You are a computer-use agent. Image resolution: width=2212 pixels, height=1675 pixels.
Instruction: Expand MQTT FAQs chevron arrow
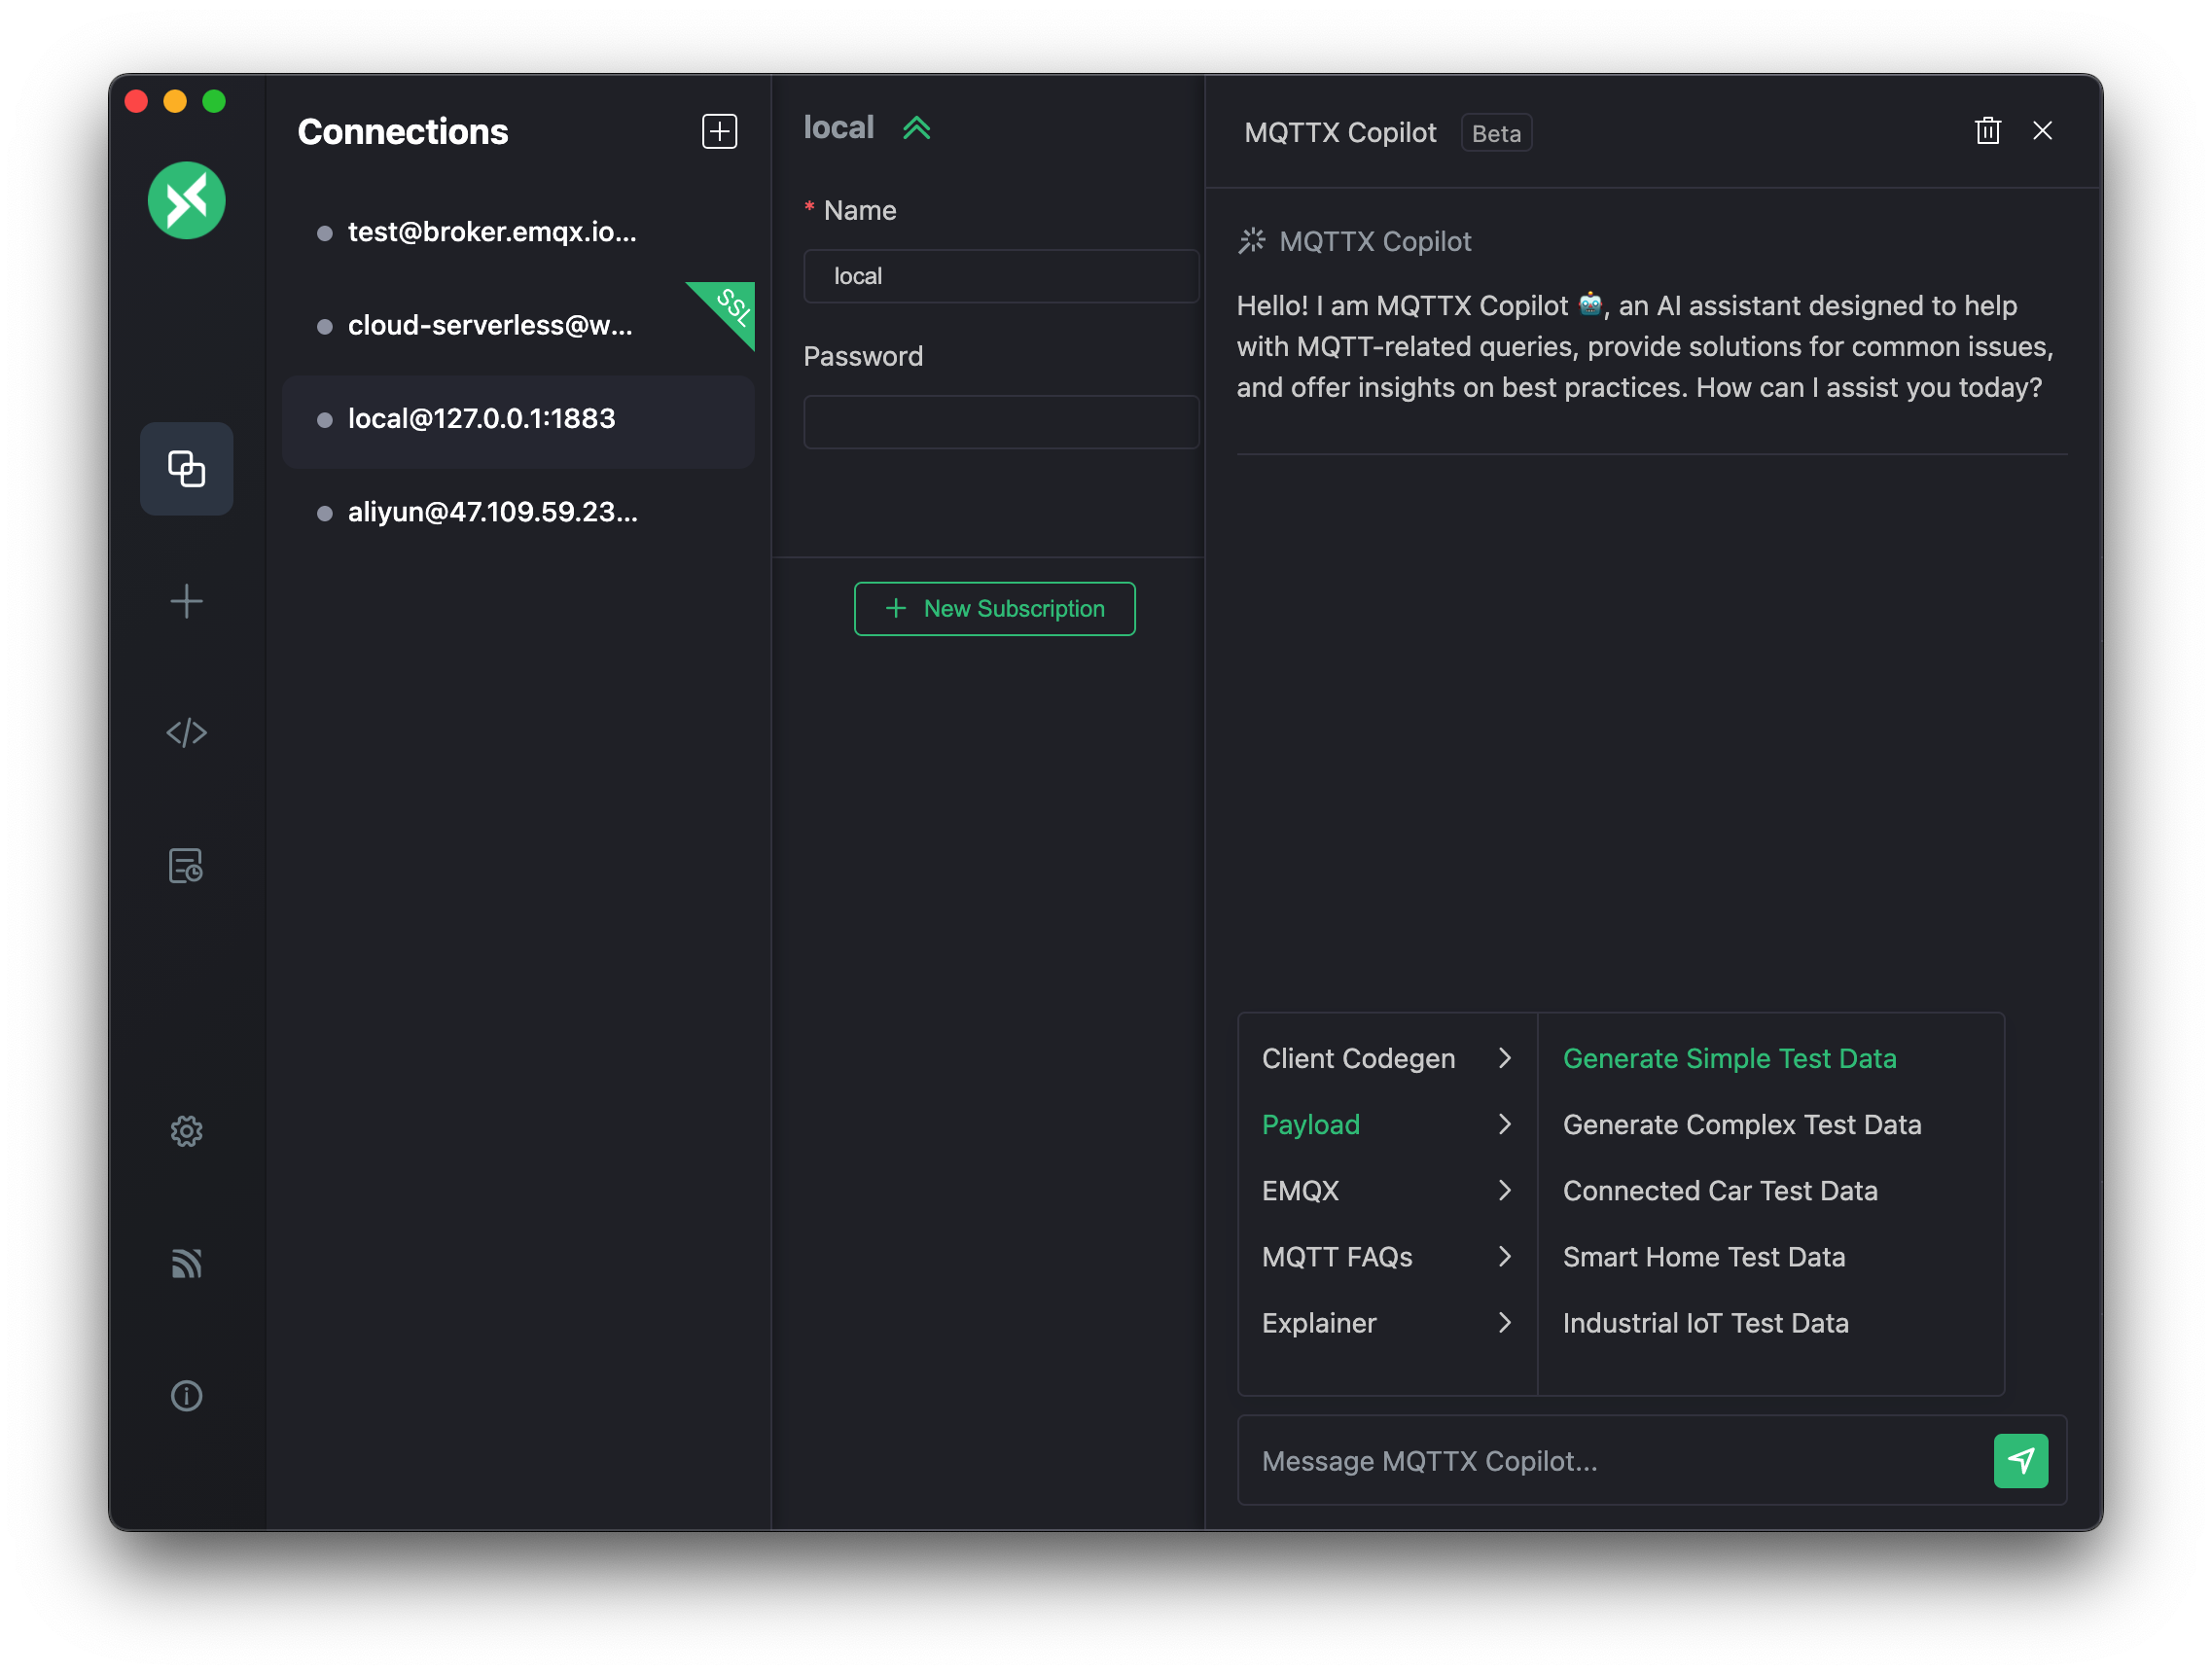coord(1504,1256)
